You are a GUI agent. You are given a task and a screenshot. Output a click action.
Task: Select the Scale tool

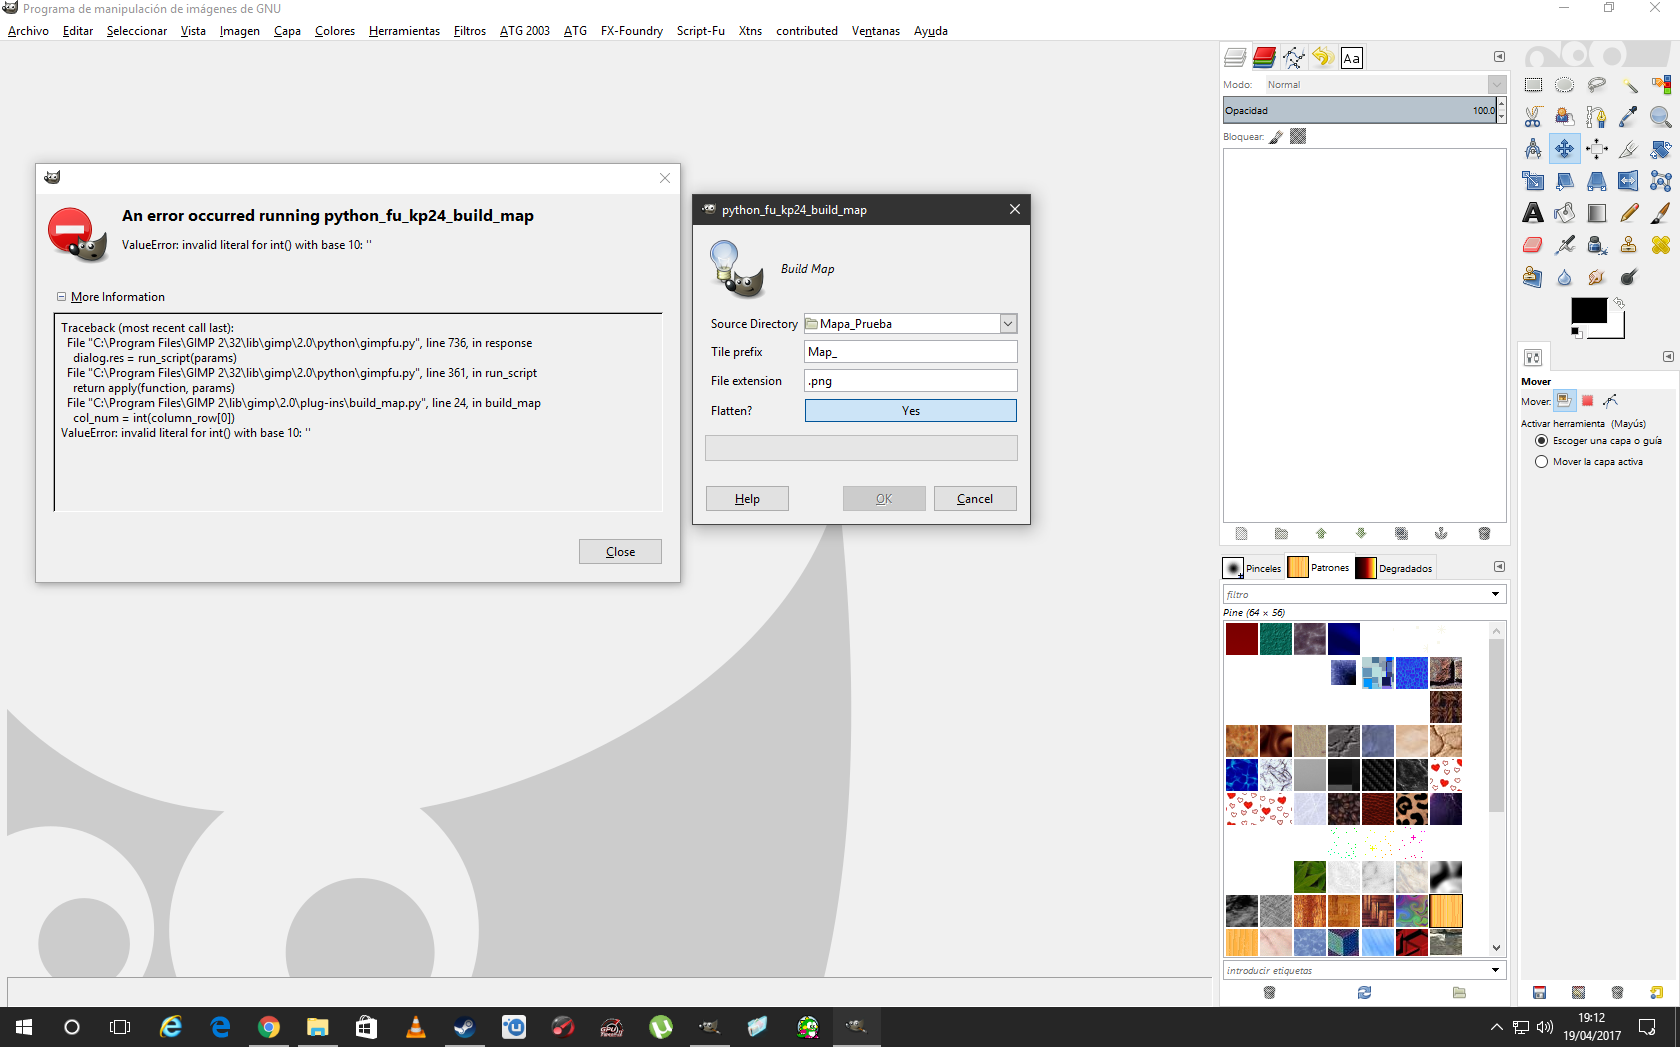click(1533, 181)
